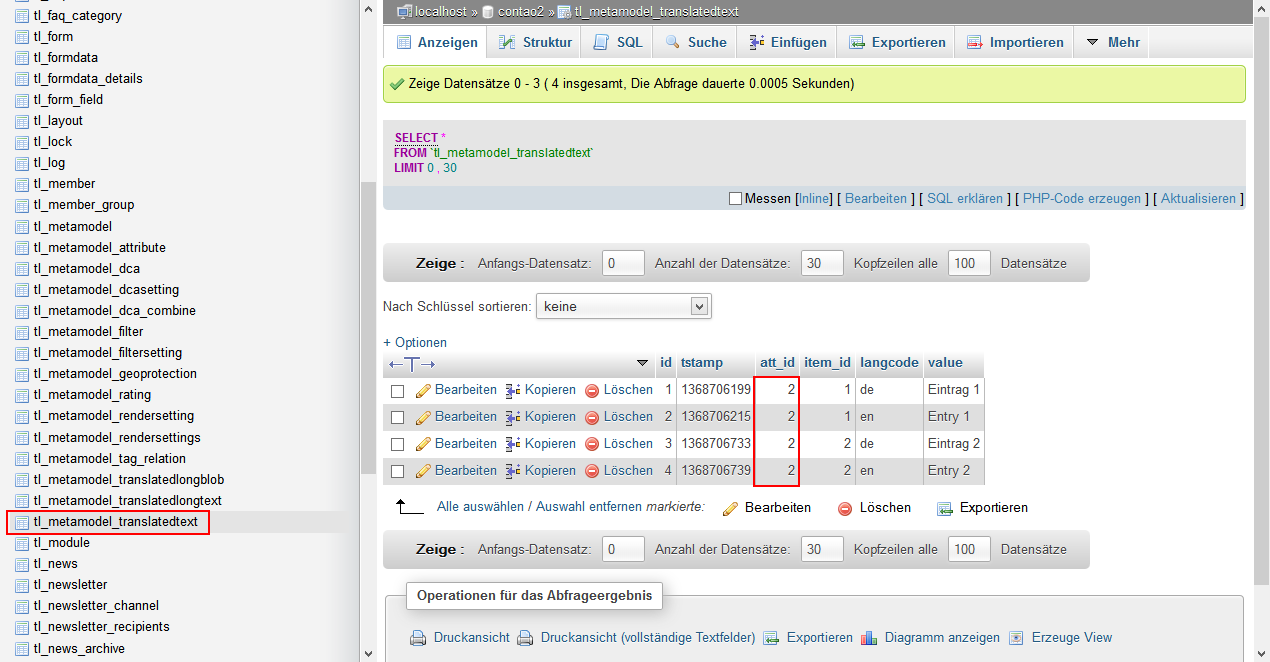Click the tl_metamodel table icon in sidebar
The height and width of the screenshot is (662, 1270).
pyautogui.click(x=22, y=226)
